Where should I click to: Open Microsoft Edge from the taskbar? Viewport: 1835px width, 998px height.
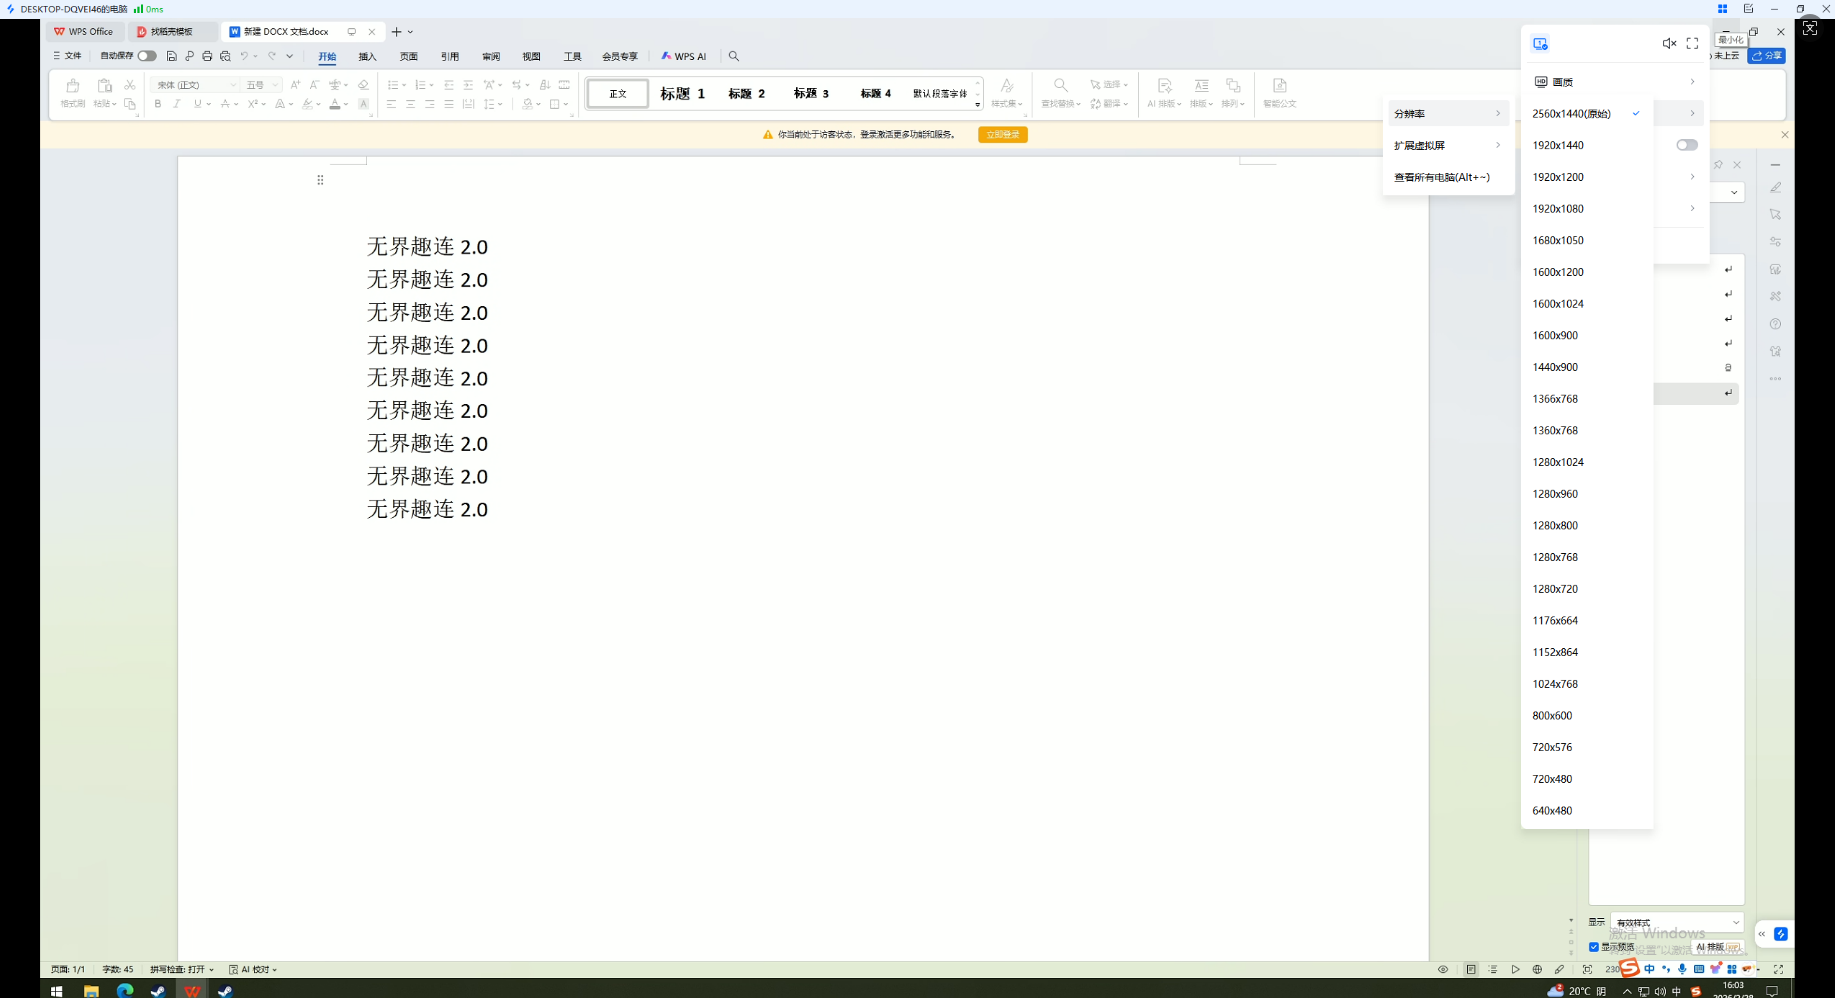[125, 990]
